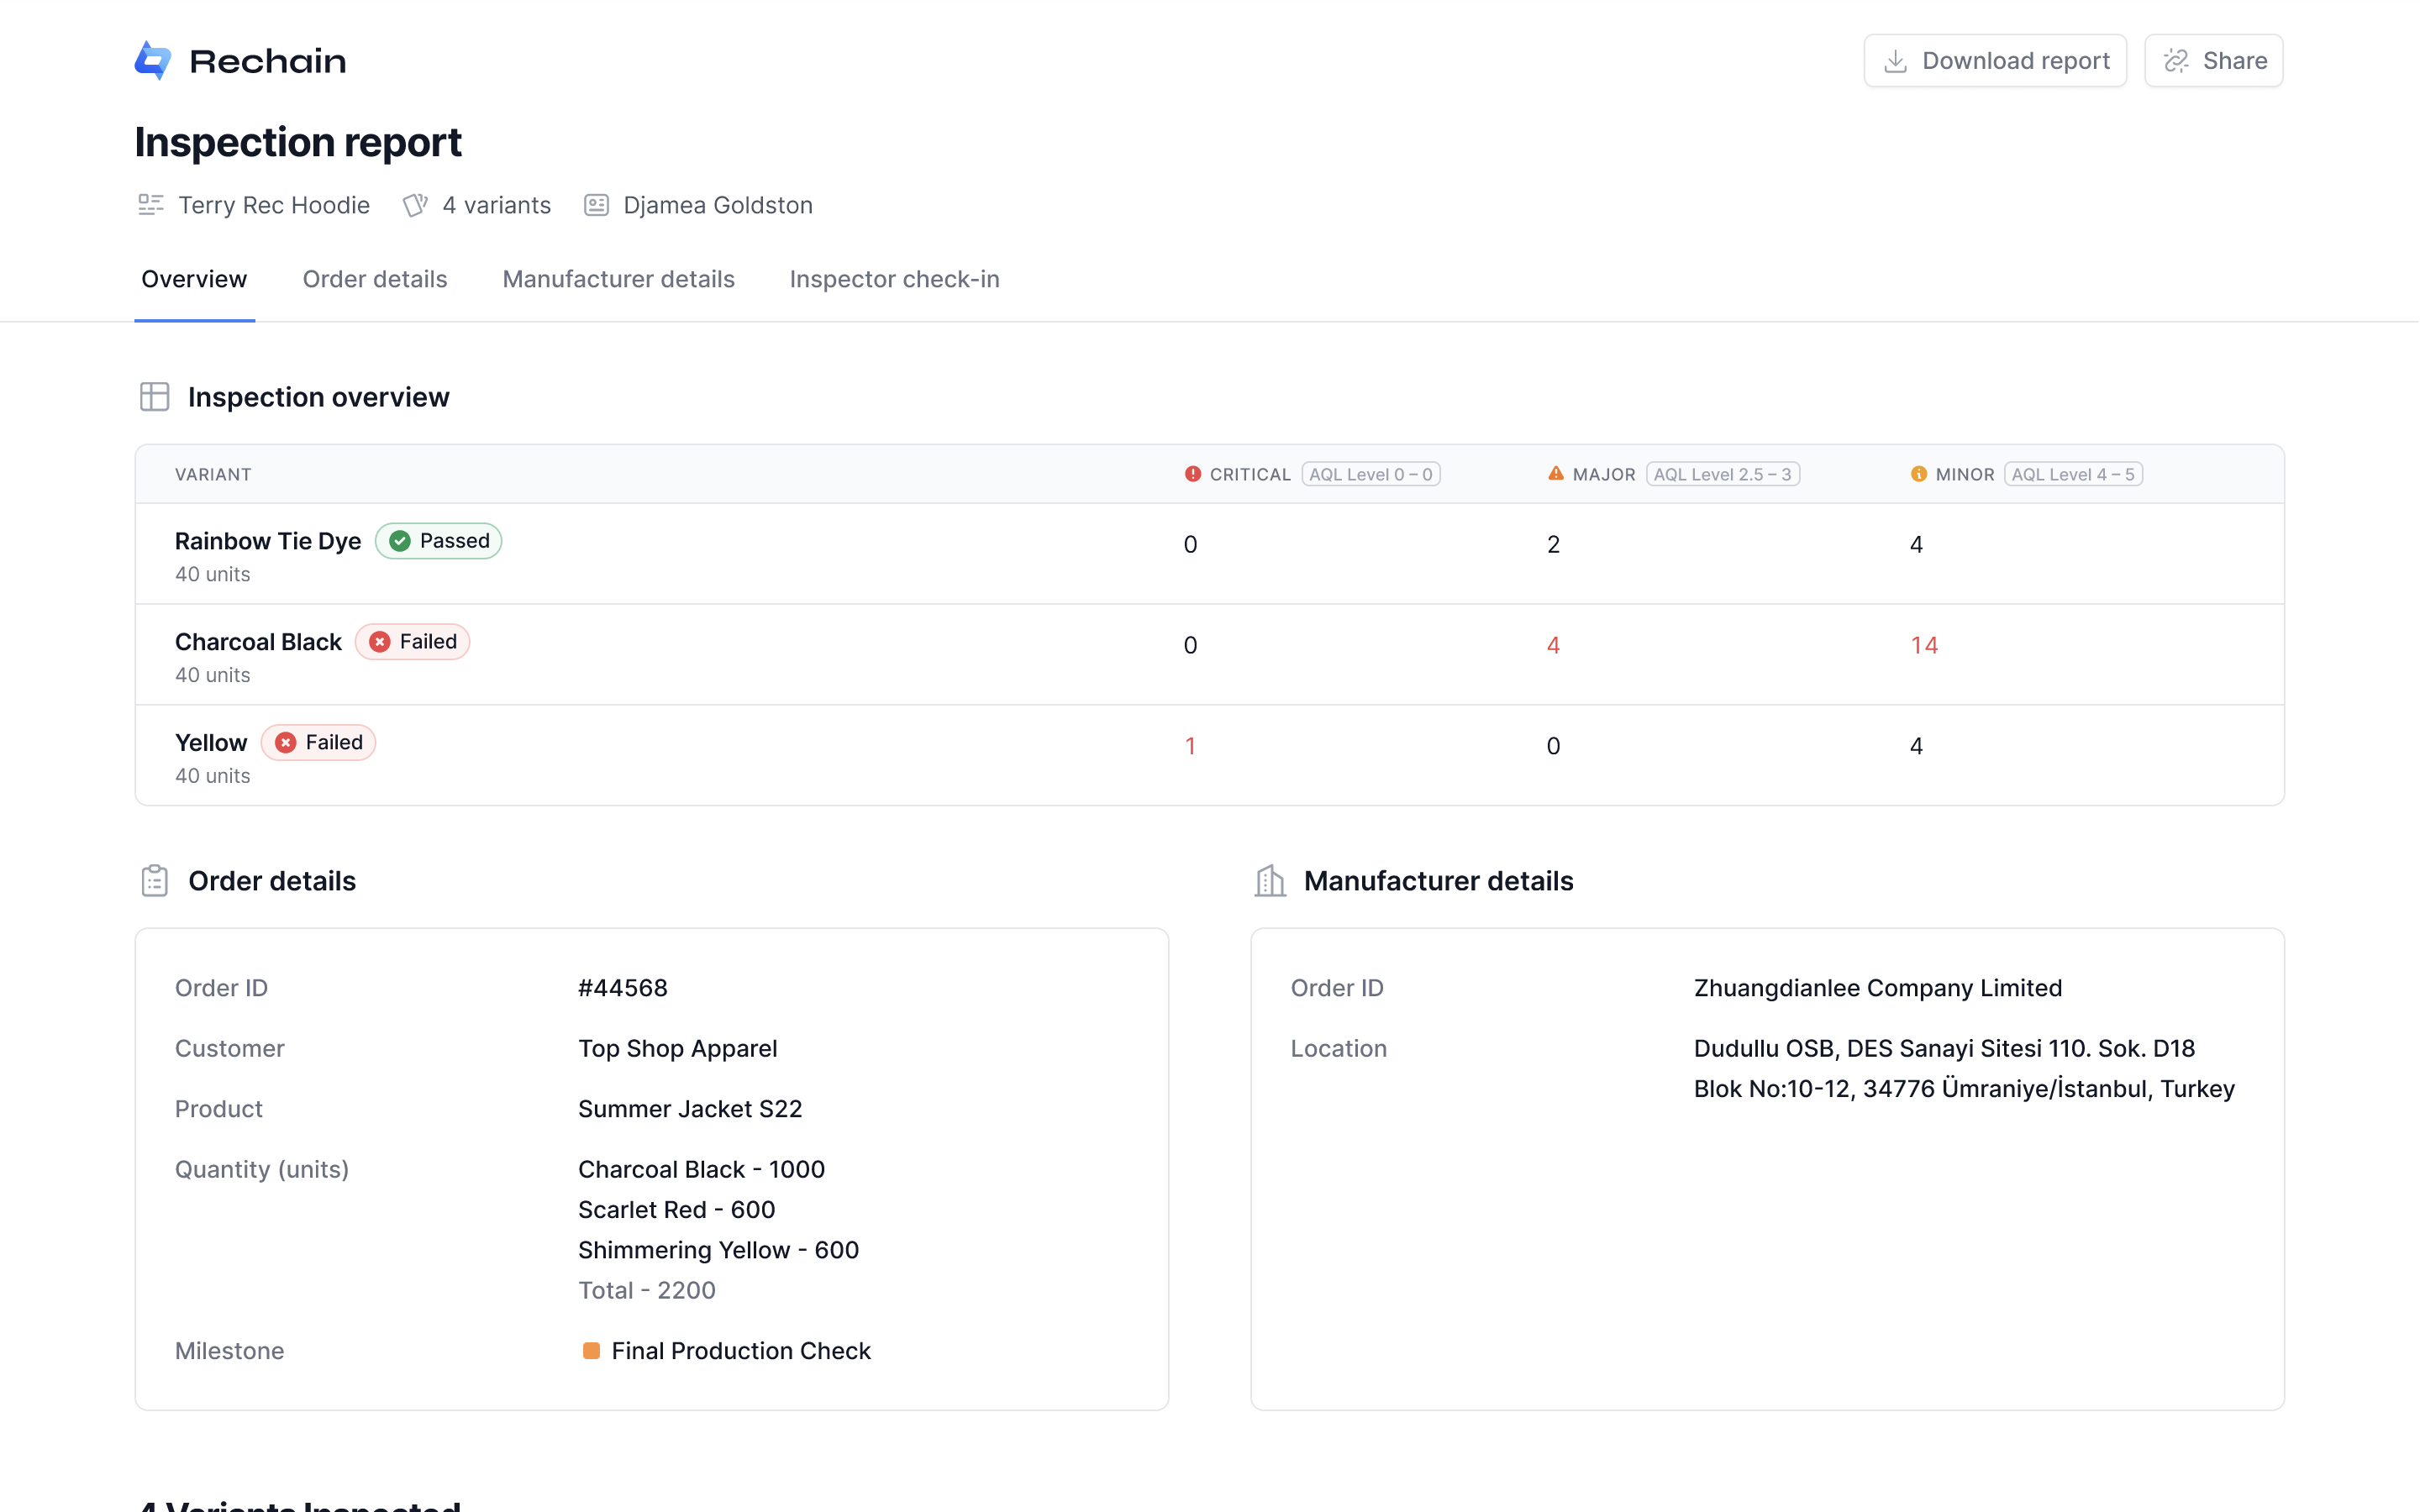Click the Manufacturer details building icon
The image size is (2420, 1512).
tap(1270, 881)
